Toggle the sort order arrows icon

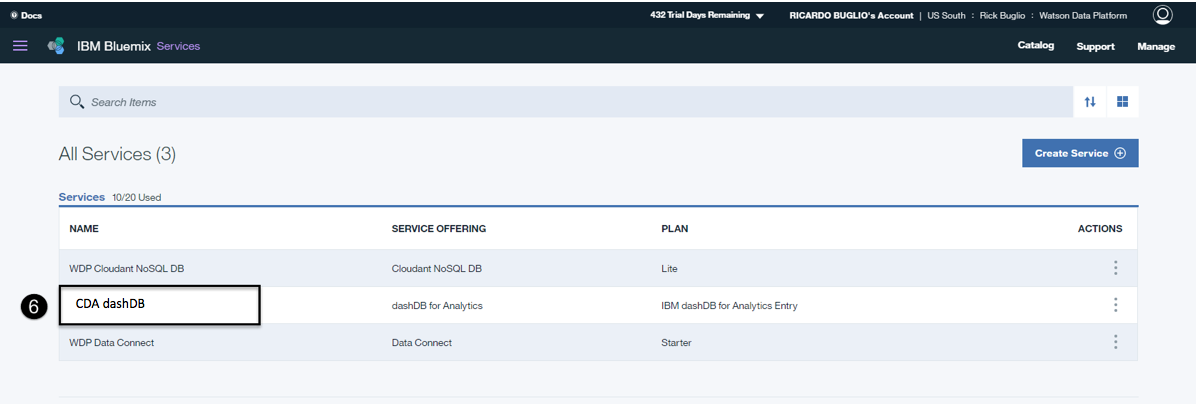[1091, 101]
